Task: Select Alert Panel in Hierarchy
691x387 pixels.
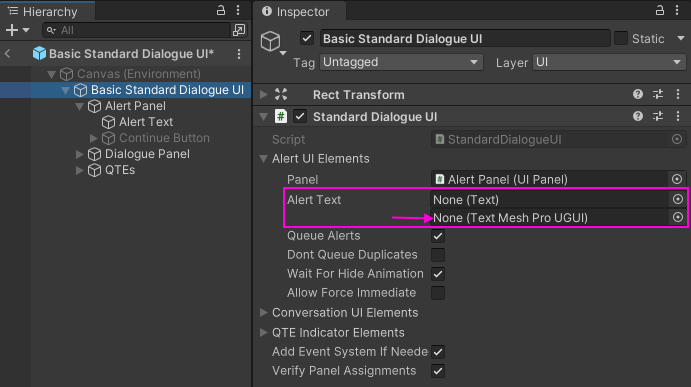Action: [135, 106]
